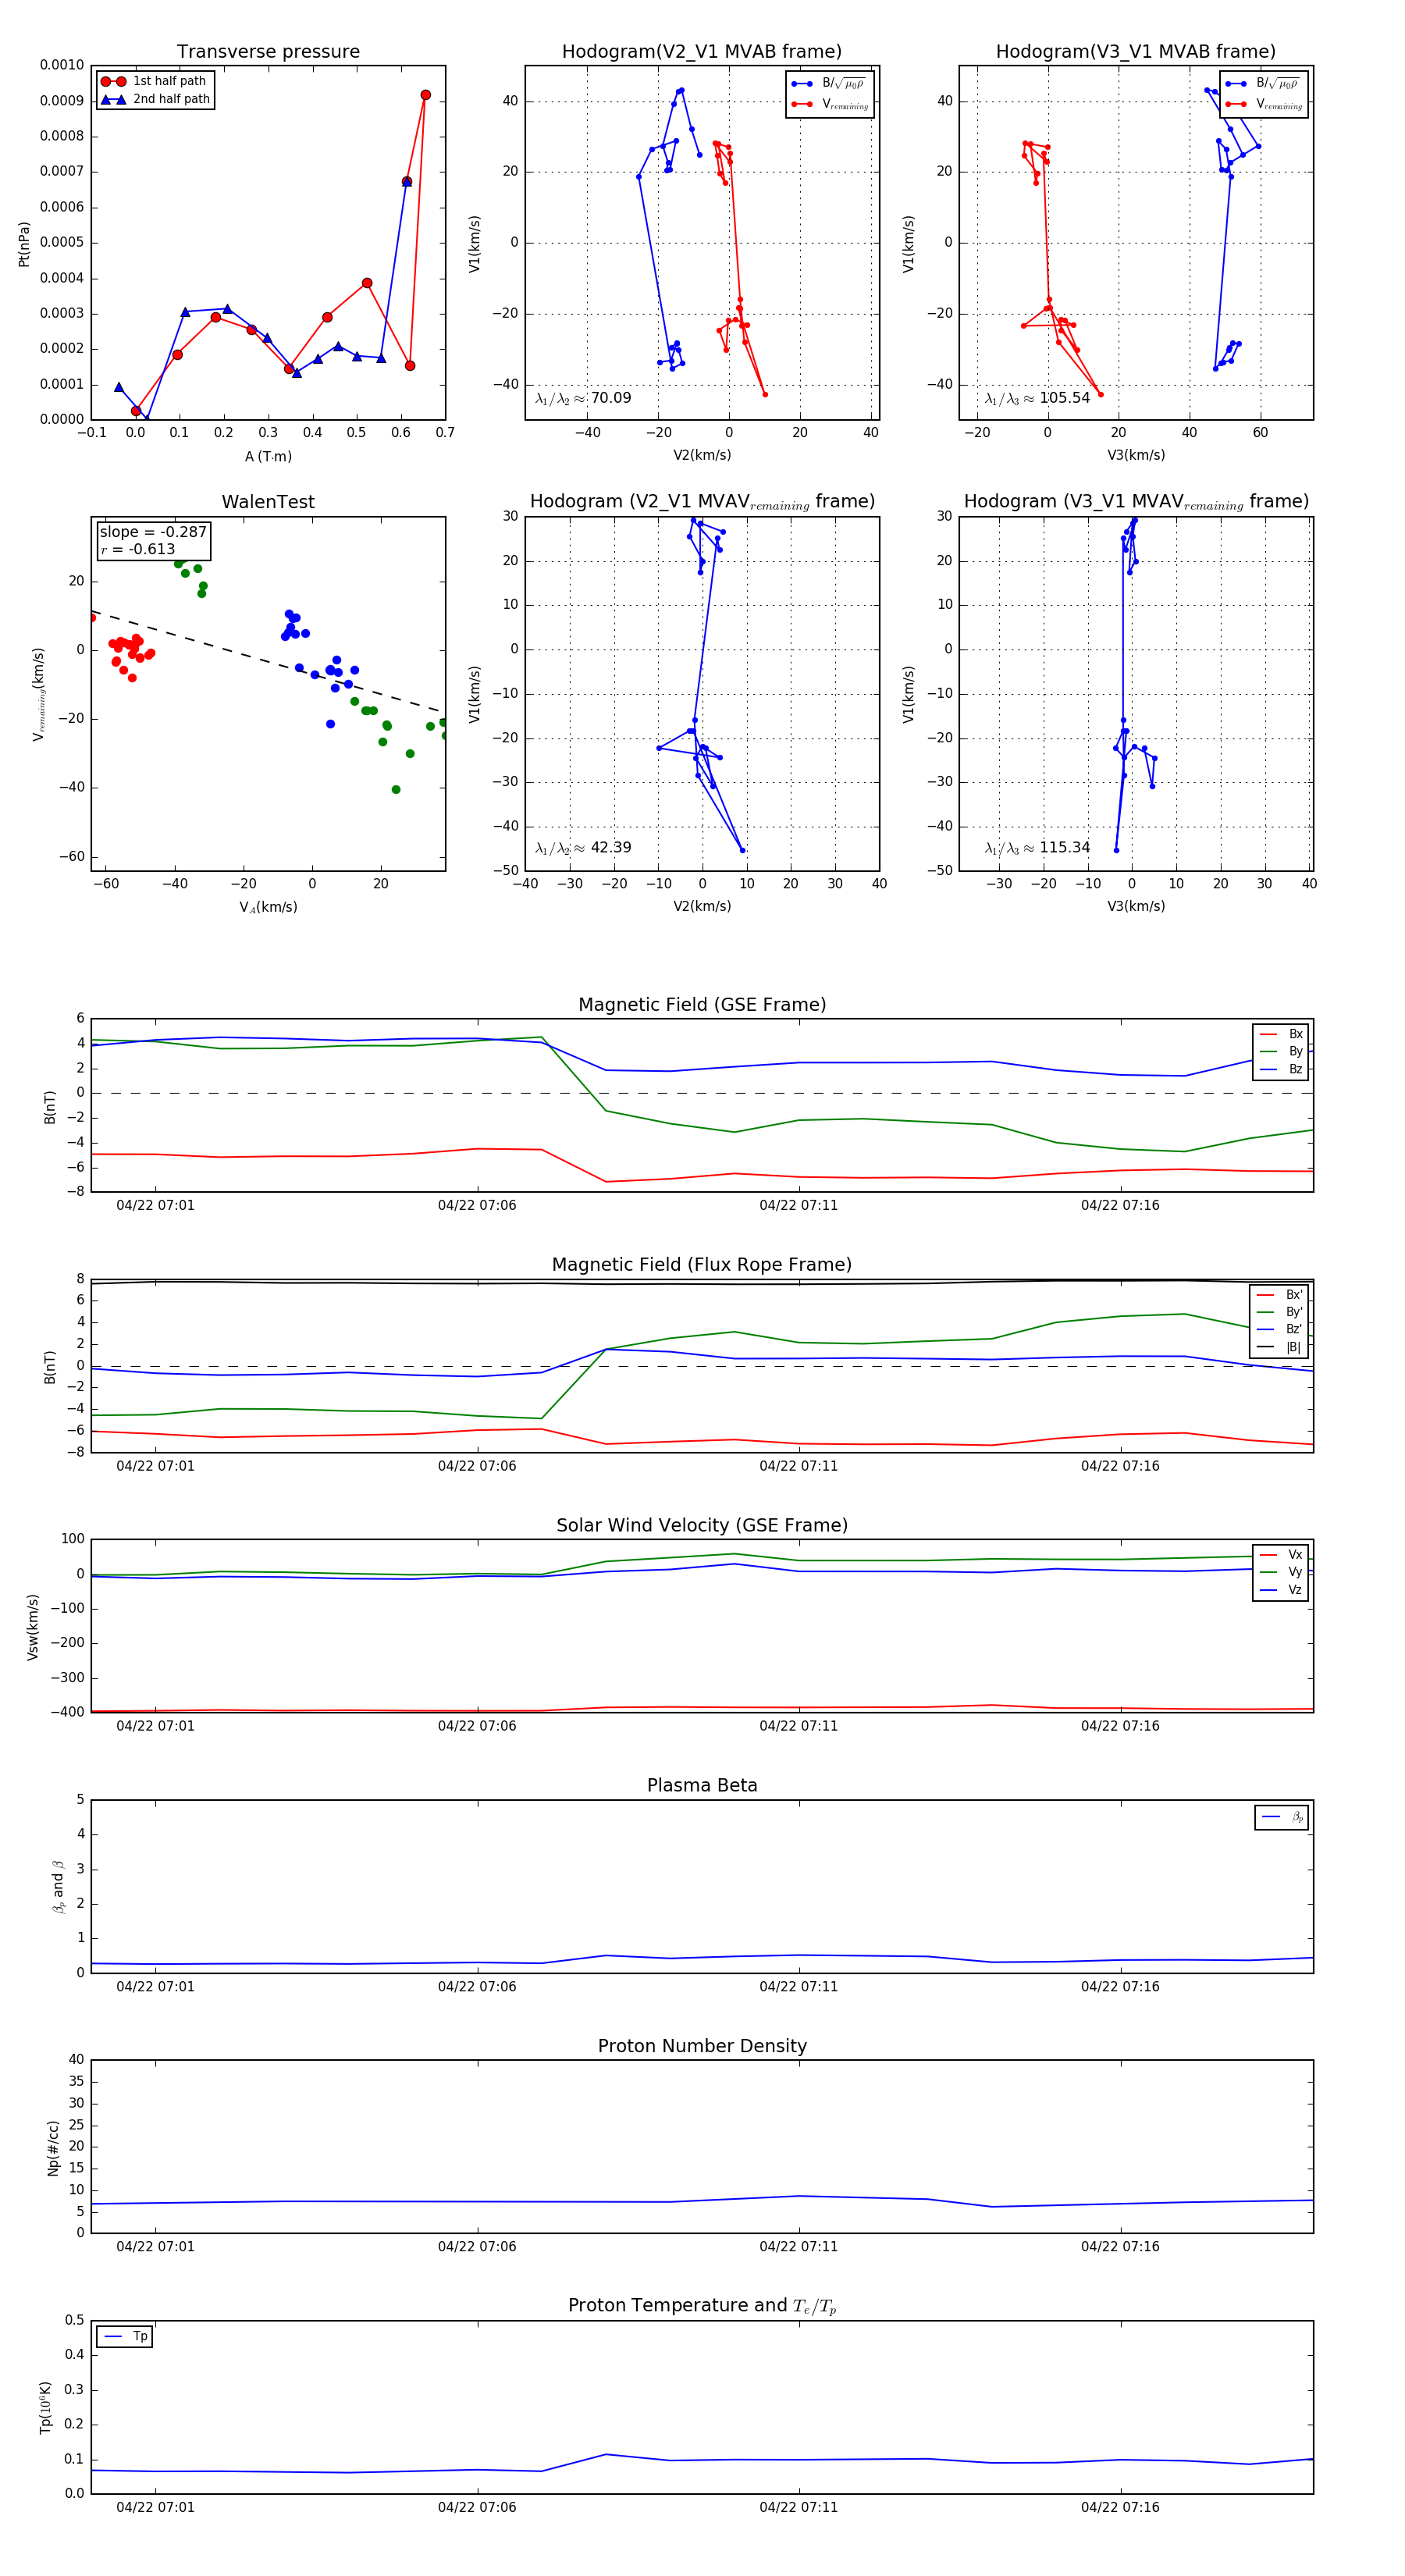Screen dimensions: 1405x2576
Task: Select the '1st half path' legend entry
Action: (155, 81)
